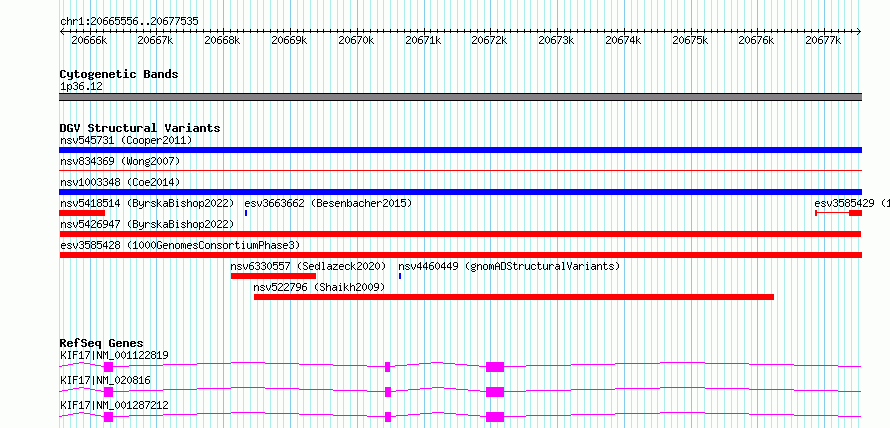Open the nsv522796 (Shaikh2009) label
This screenshot has width=890, height=428.
[x=319, y=287]
